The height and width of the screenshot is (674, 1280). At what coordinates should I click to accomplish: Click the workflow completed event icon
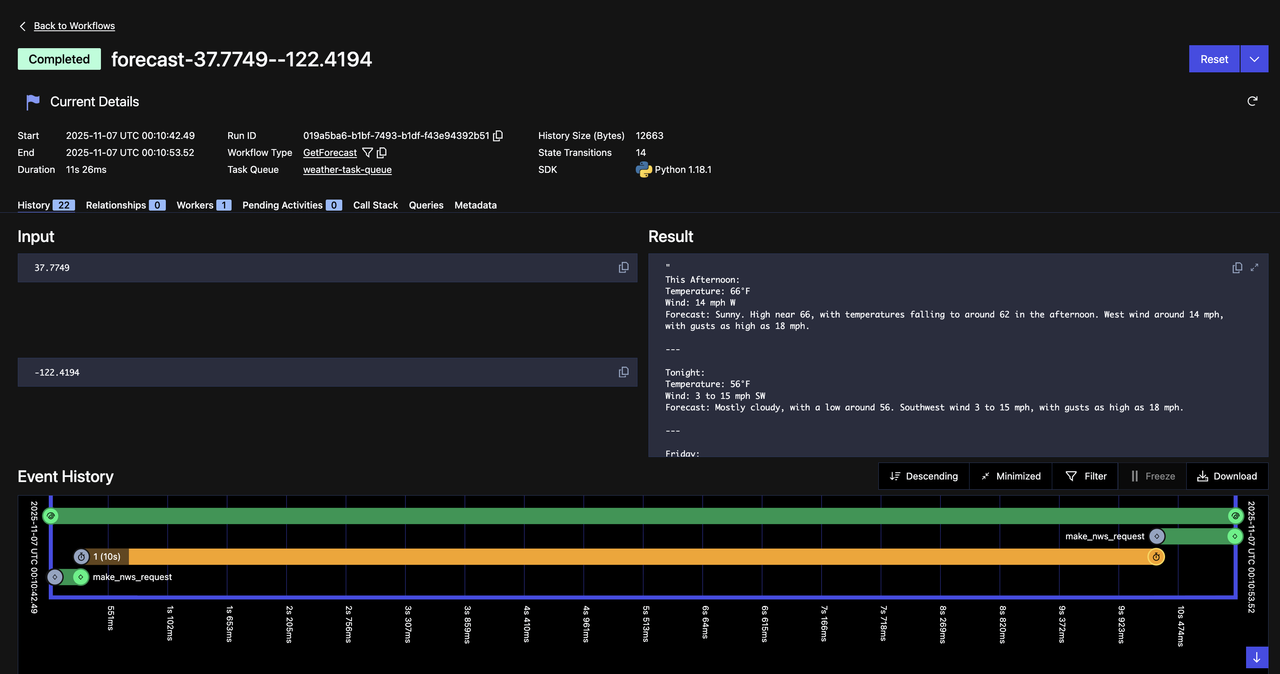pos(1235,516)
